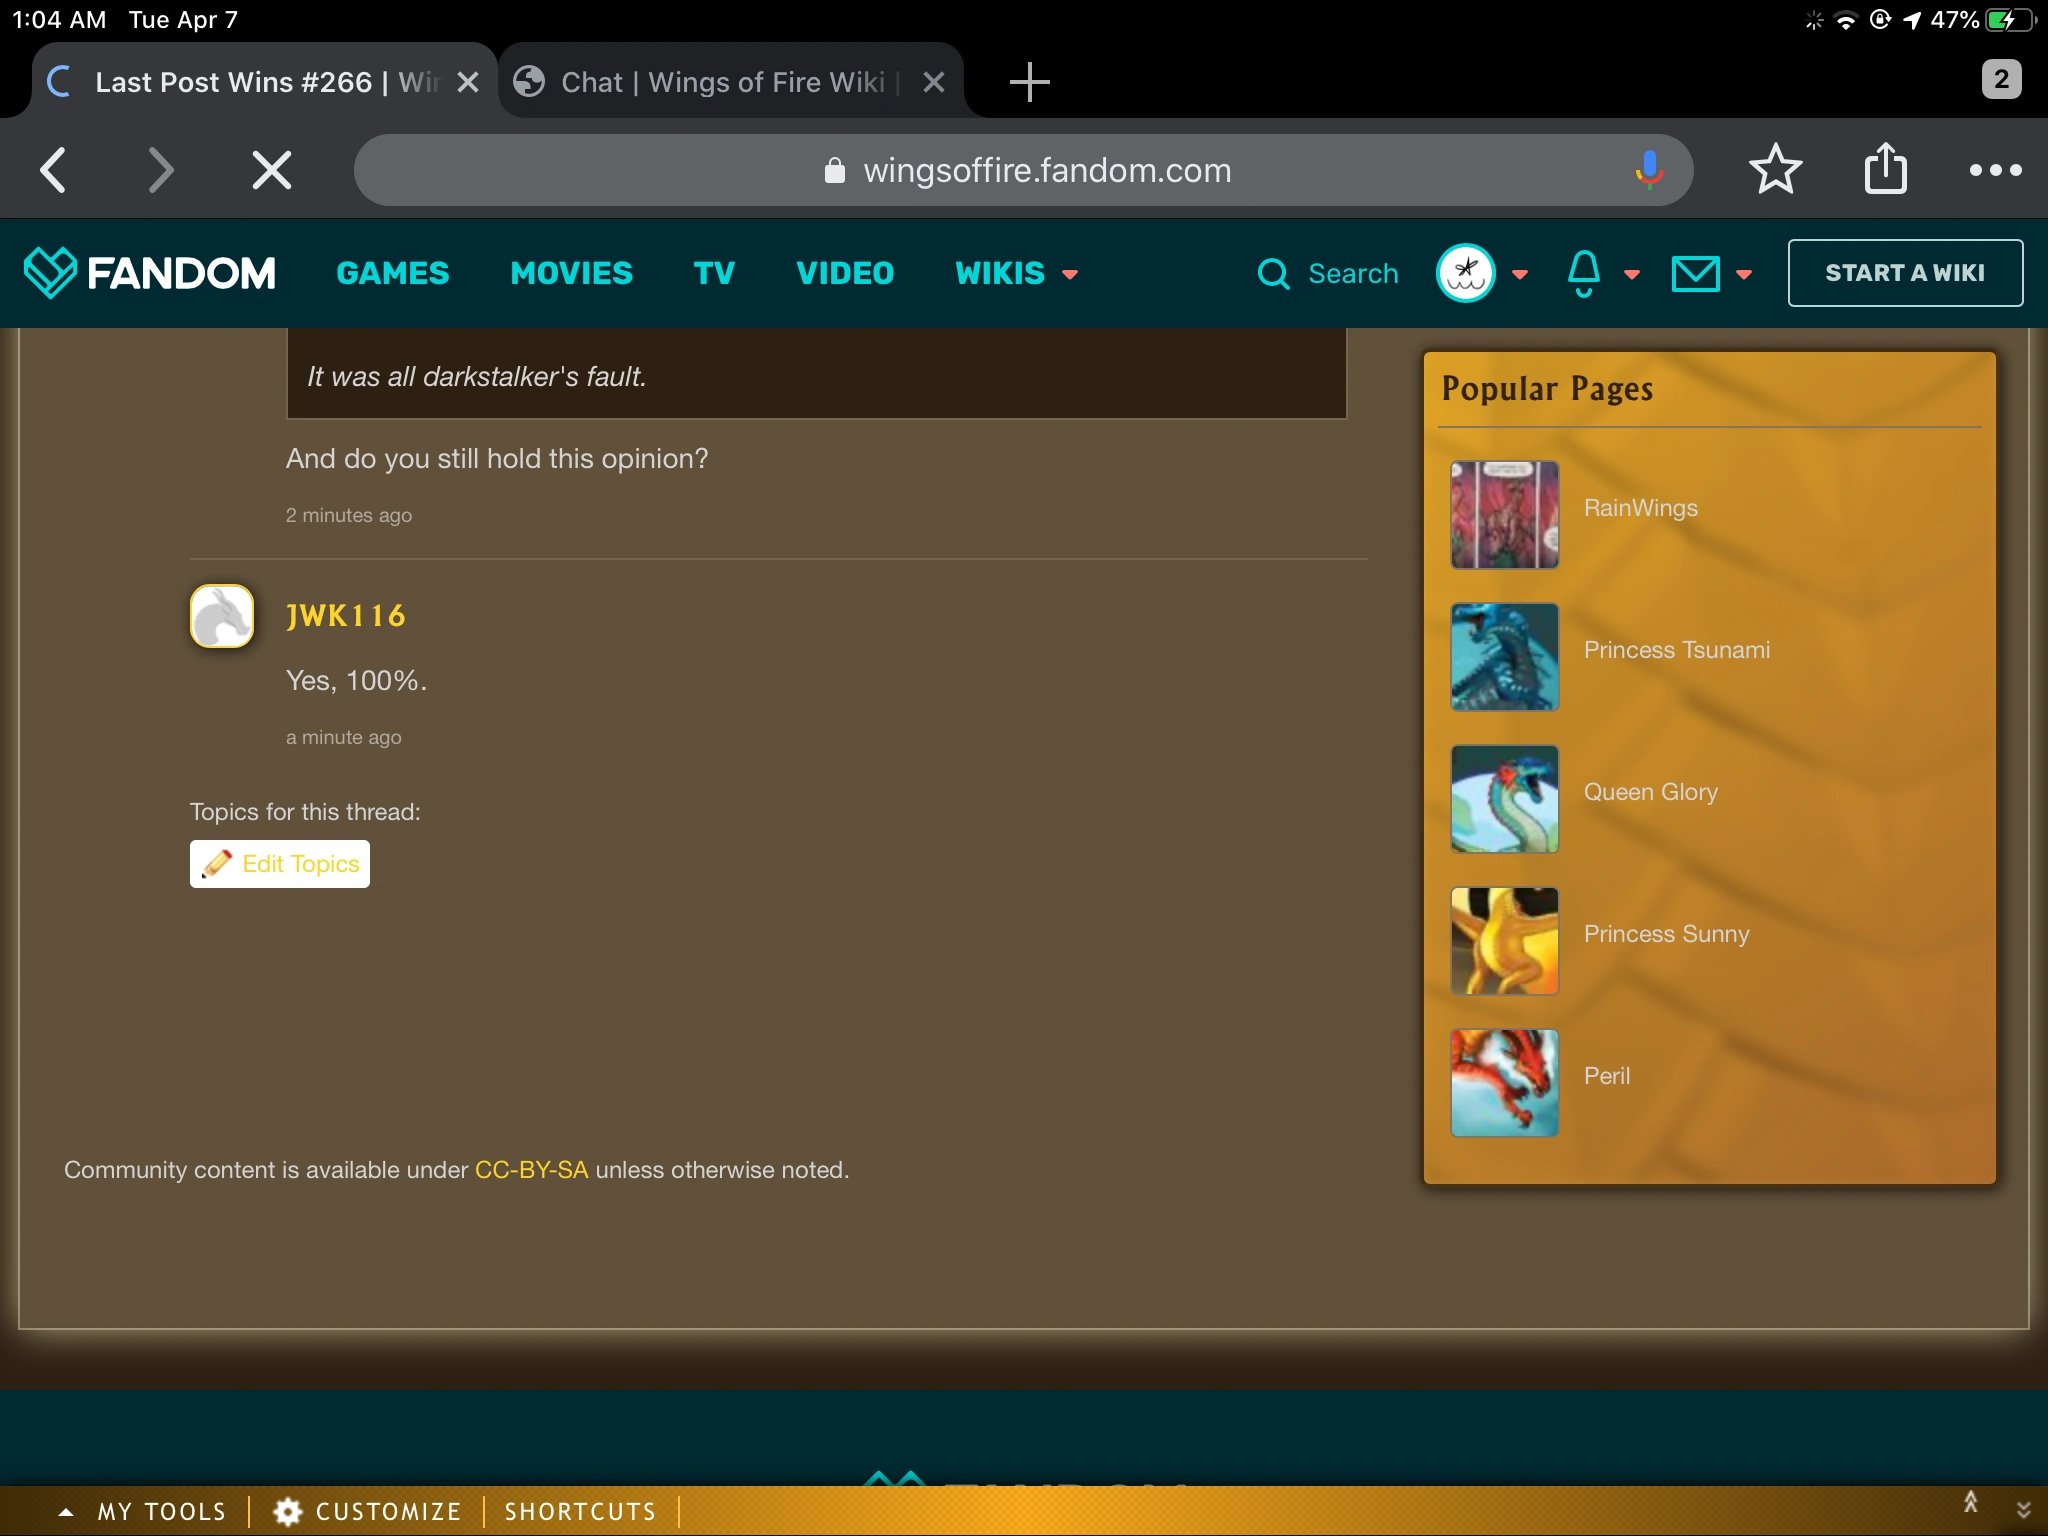Image resolution: width=2048 pixels, height=1536 pixels.
Task: Open user avatar account dropdown
Action: pyautogui.click(x=1466, y=273)
